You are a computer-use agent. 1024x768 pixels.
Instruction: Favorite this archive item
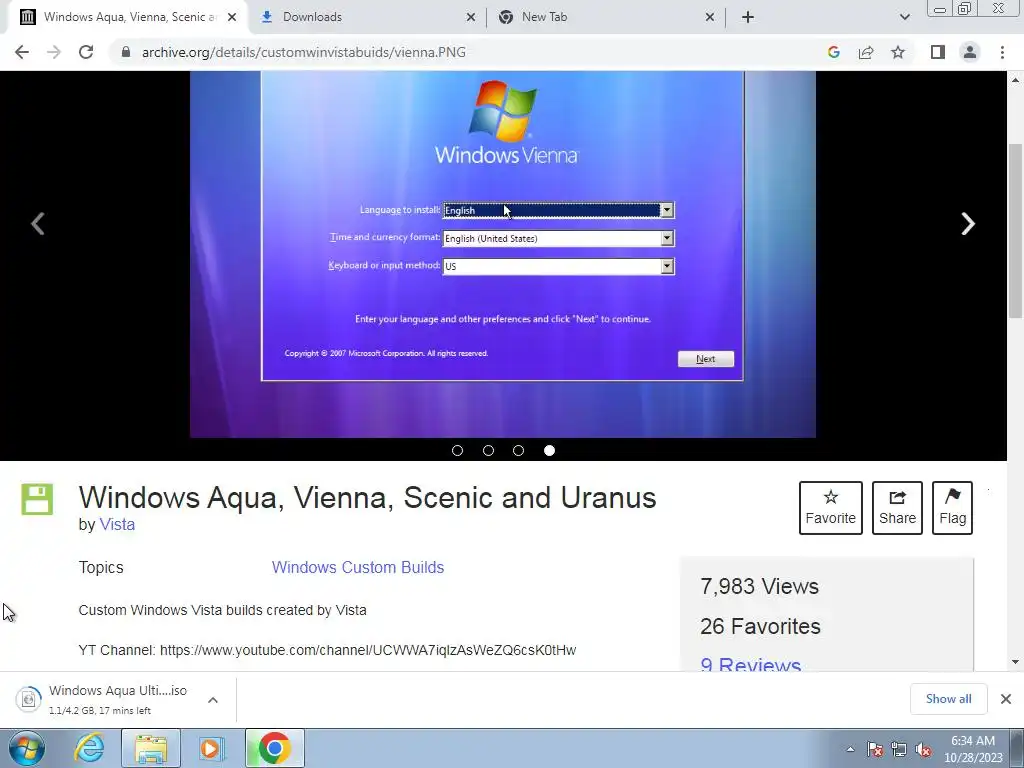tap(831, 508)
